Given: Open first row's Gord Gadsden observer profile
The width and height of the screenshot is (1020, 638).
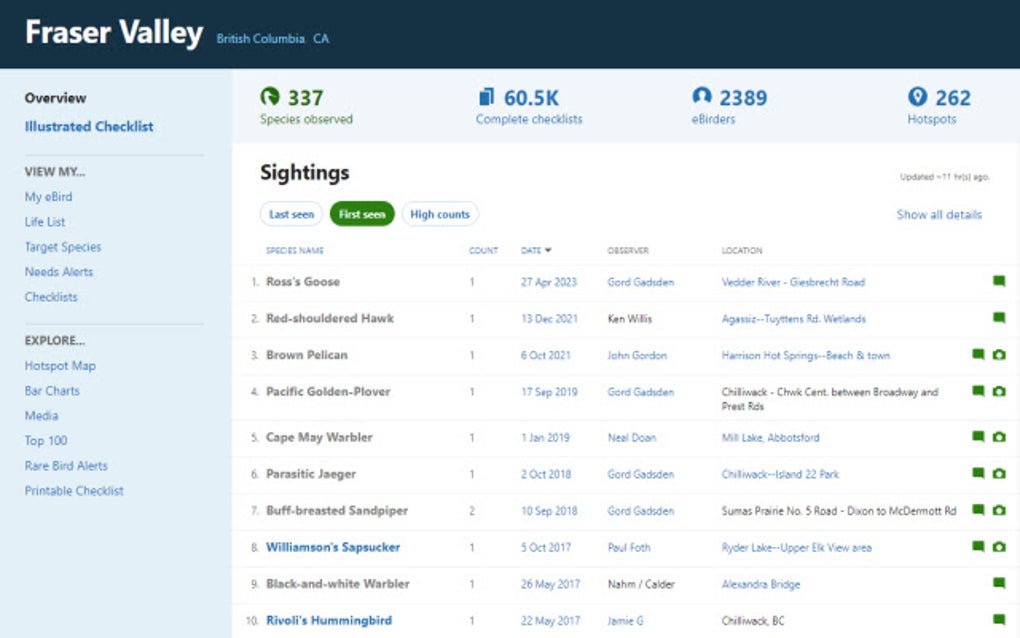Looking at the screenshot, I should pyautogui.click(x=641, y=282).
